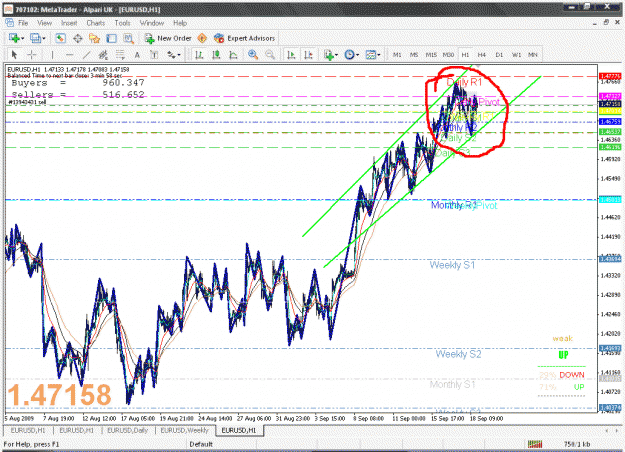Select the Text Label tool

click(154, 55)
